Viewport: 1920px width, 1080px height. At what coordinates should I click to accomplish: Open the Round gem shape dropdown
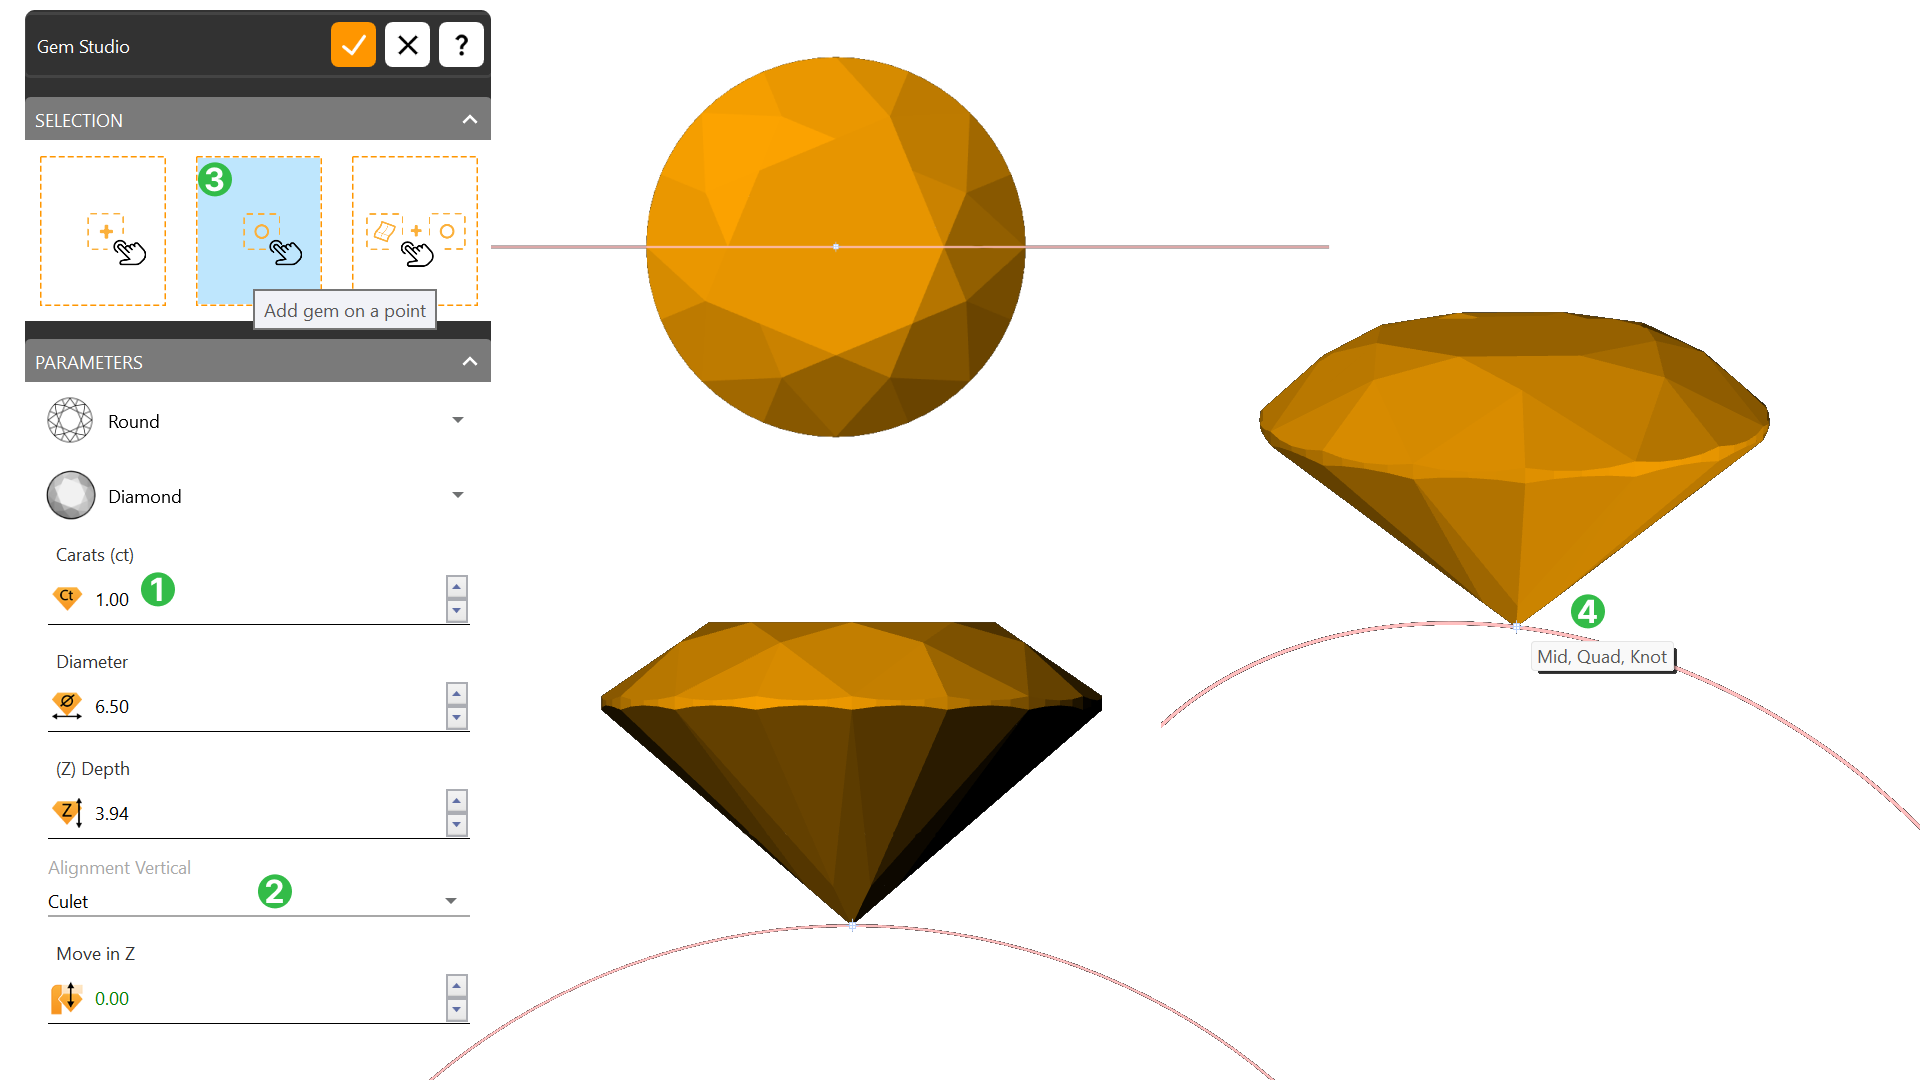pyautogui.click(x=458, y=421)
